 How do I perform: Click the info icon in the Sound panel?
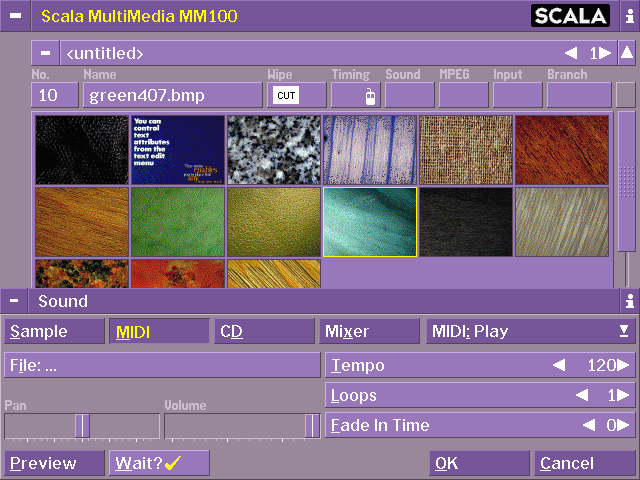[x=627, y=301]
